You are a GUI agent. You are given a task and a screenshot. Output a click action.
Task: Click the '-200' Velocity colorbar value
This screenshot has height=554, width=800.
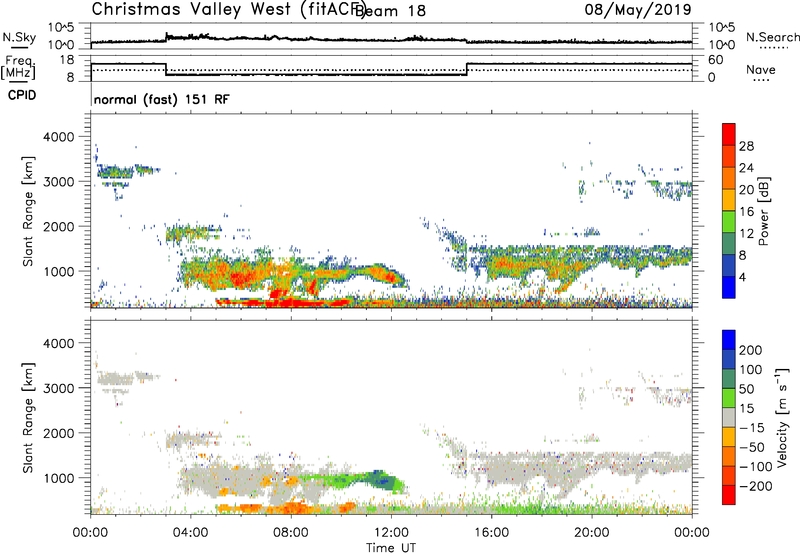click(x=755, y=486)
